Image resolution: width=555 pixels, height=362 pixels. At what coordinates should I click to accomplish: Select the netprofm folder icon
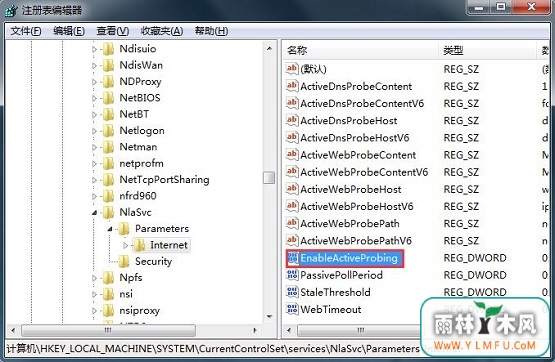pyautogui.click(x=108, y=163)
